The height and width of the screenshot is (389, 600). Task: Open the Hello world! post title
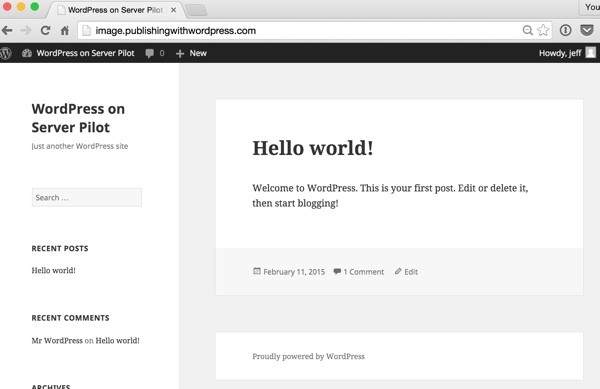pos(313,148)
